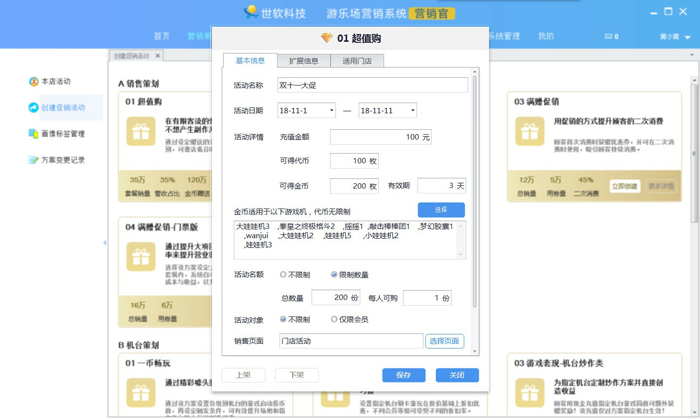Screen dimensions: 700x418
Task: Open the end date 18-11-11 dropdown
Action: [387, 111]
